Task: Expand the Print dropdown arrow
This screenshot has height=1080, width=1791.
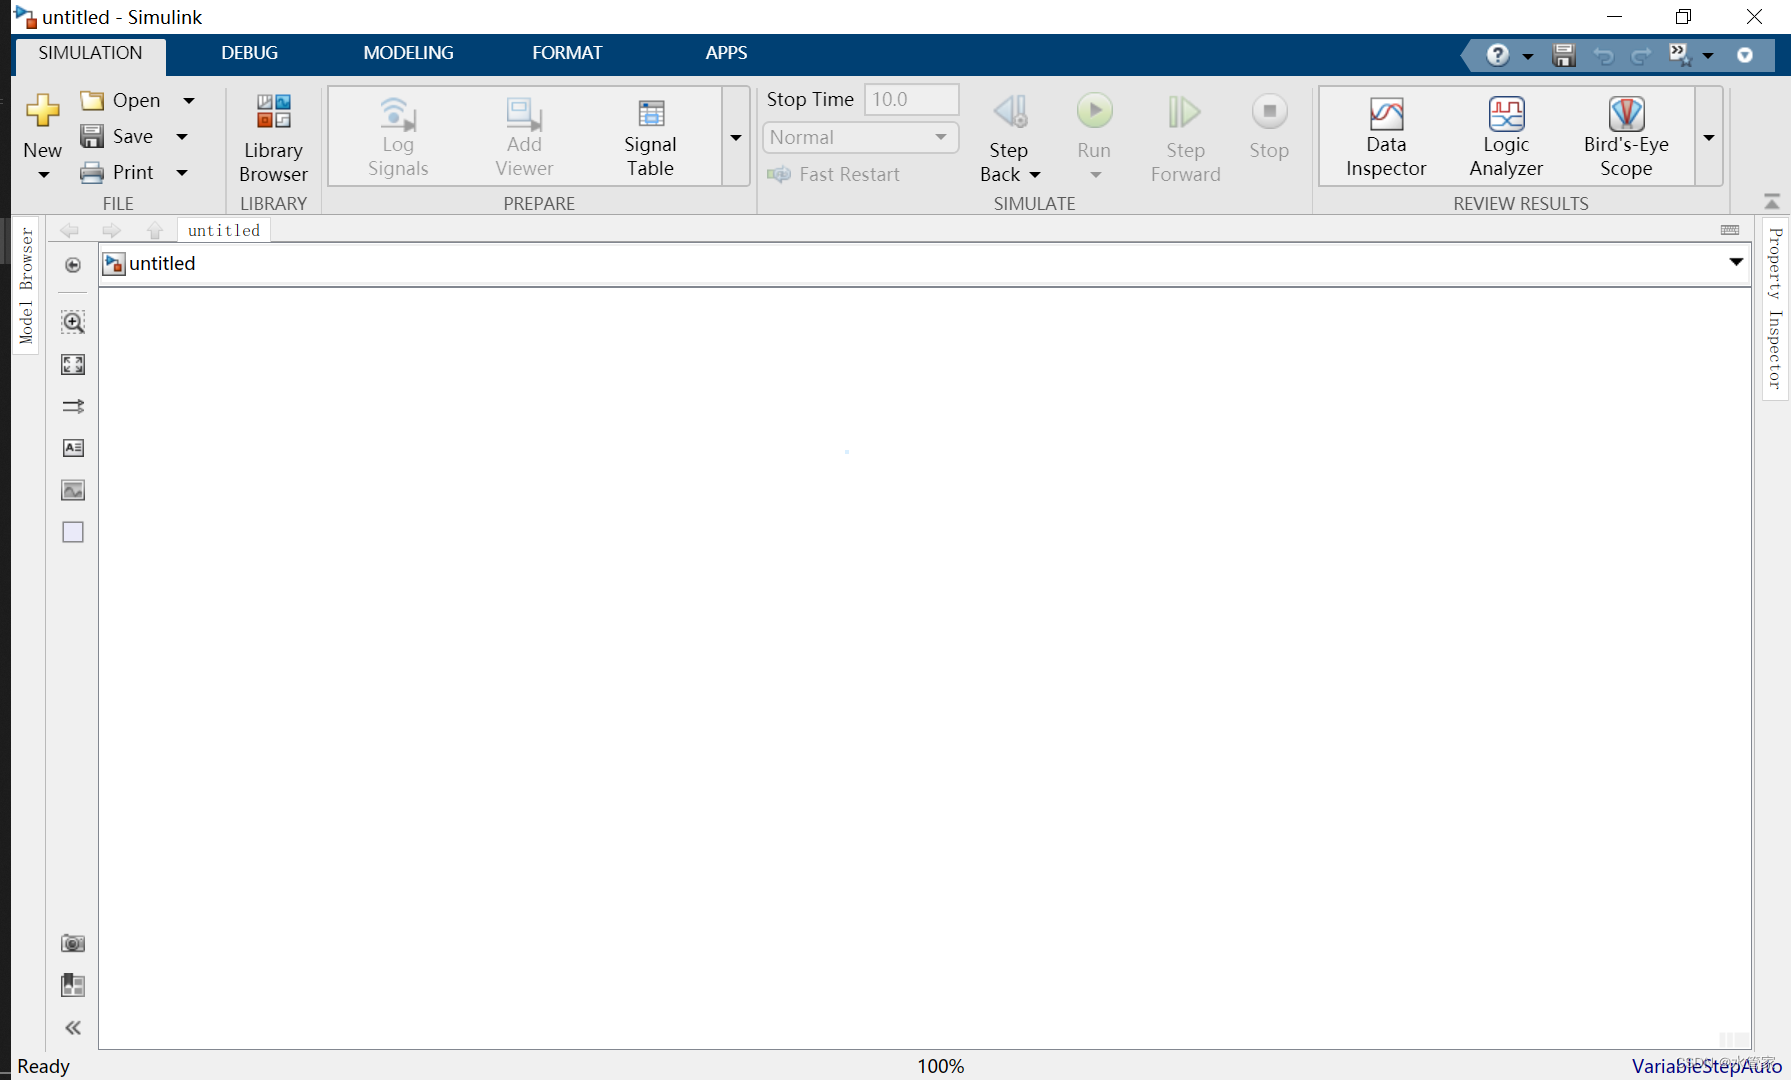Action: coord(182,172)
